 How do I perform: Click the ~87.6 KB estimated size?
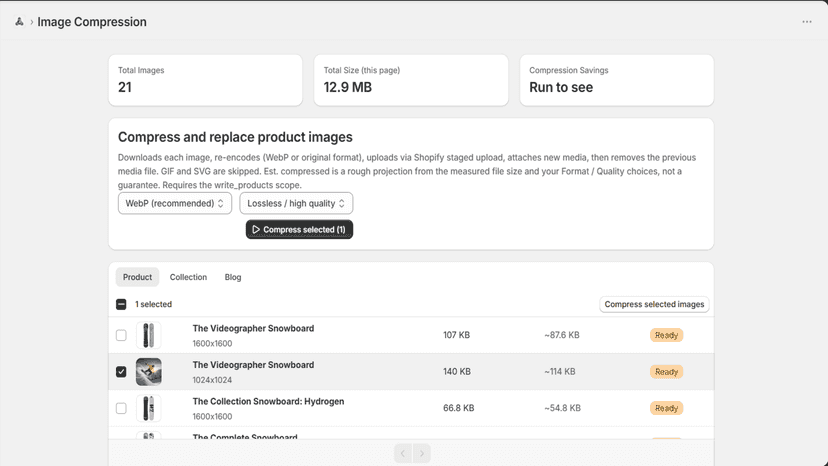tap(562, 335)
